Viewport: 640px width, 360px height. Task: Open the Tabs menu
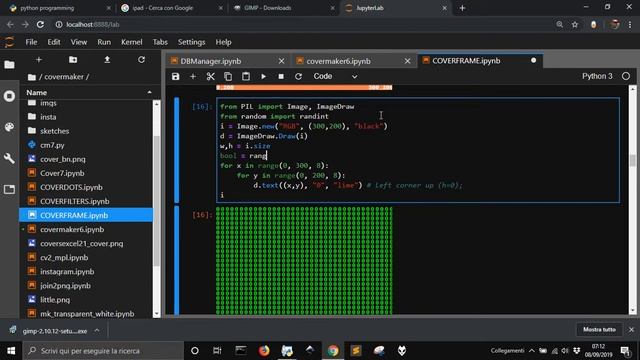tap(160, 42)
